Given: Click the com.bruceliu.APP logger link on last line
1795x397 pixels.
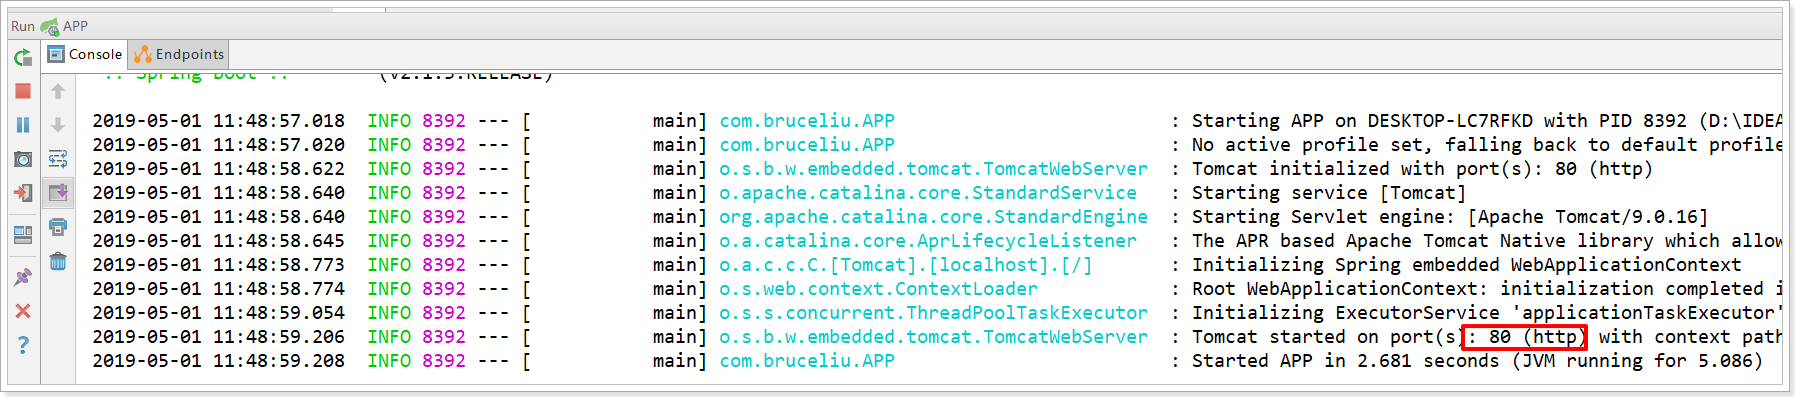Looking at the screenshot, I should pyautogui.click(x=807, y=361).
